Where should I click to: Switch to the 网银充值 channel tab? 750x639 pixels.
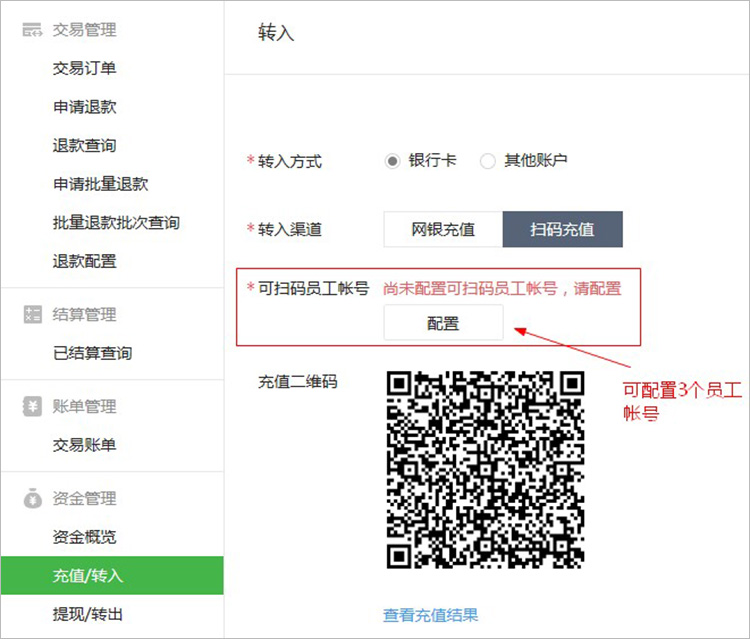(x=443, y=229)
